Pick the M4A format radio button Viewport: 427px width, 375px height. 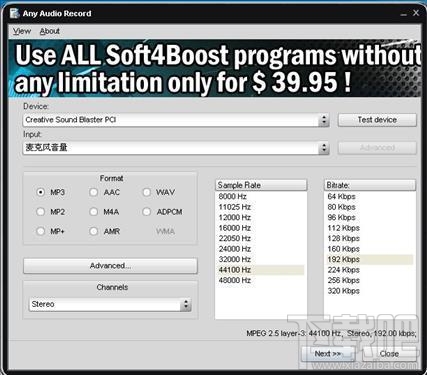tap(94, 212)
